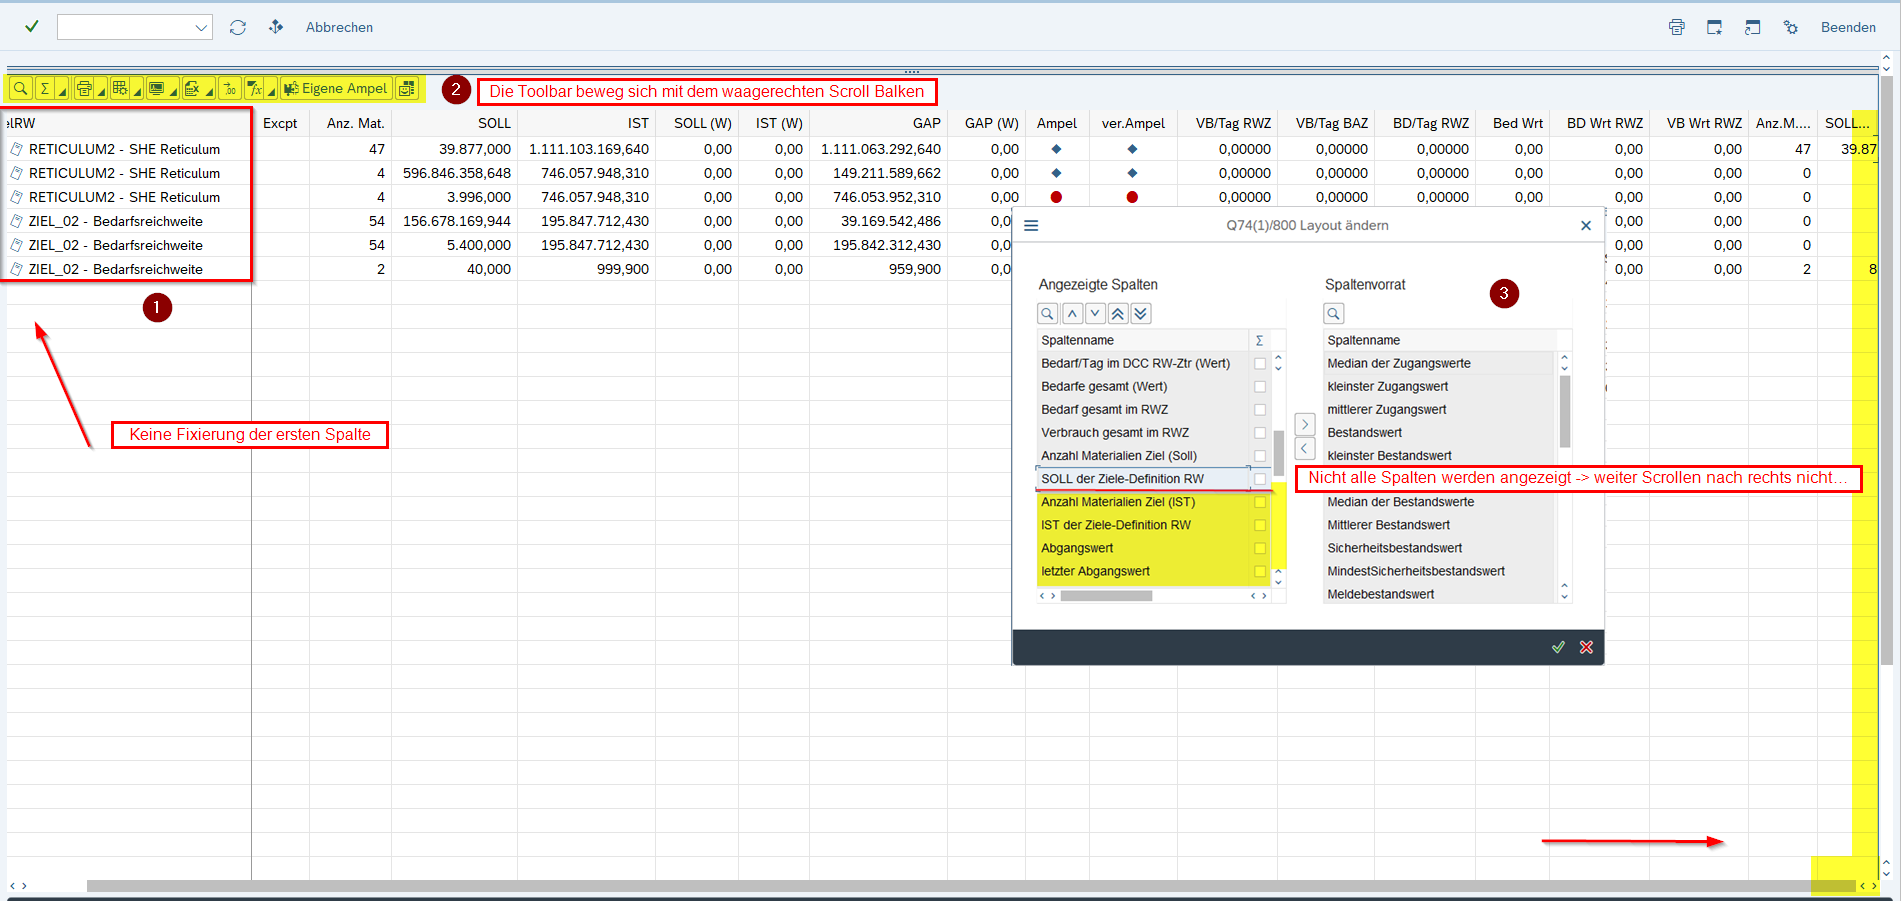Click the Beenden button
Screen dimensions: 1901x901
tap(1848, 27)
